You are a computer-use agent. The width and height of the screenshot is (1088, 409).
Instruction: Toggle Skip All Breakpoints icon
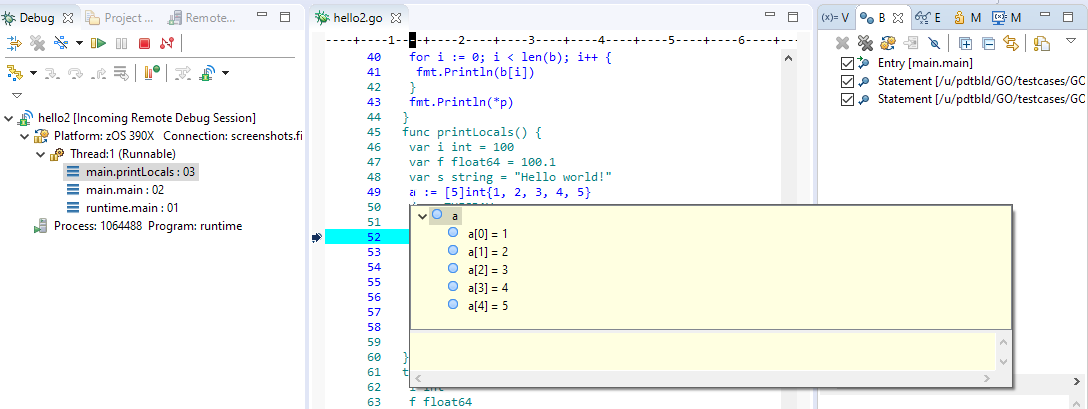point(934,43)
